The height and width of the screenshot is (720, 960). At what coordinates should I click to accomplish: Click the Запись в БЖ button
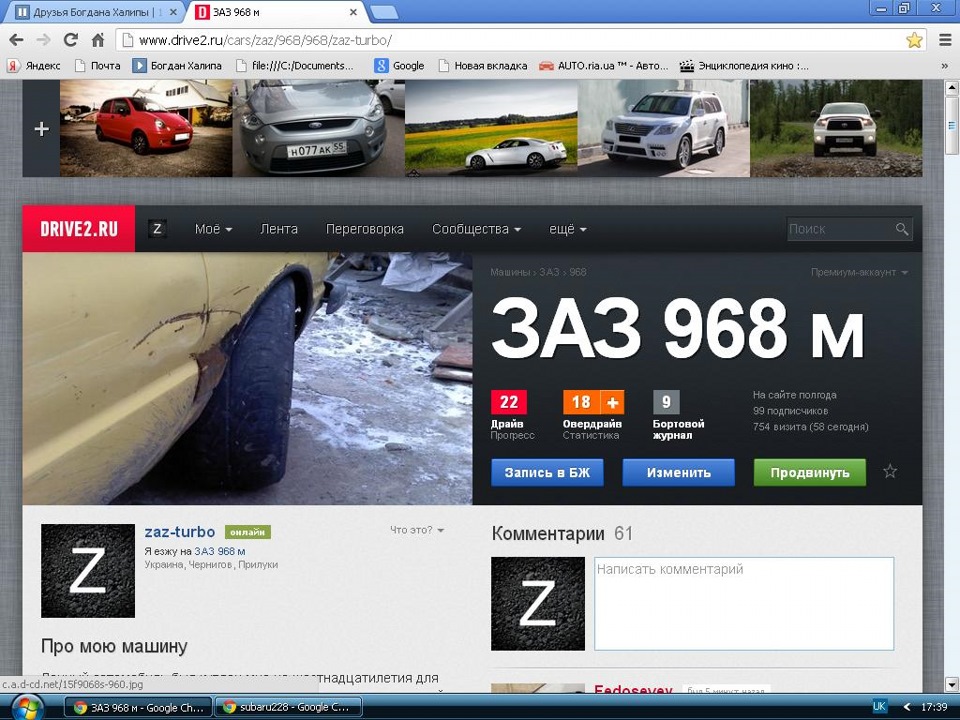[x=547, y=473]
